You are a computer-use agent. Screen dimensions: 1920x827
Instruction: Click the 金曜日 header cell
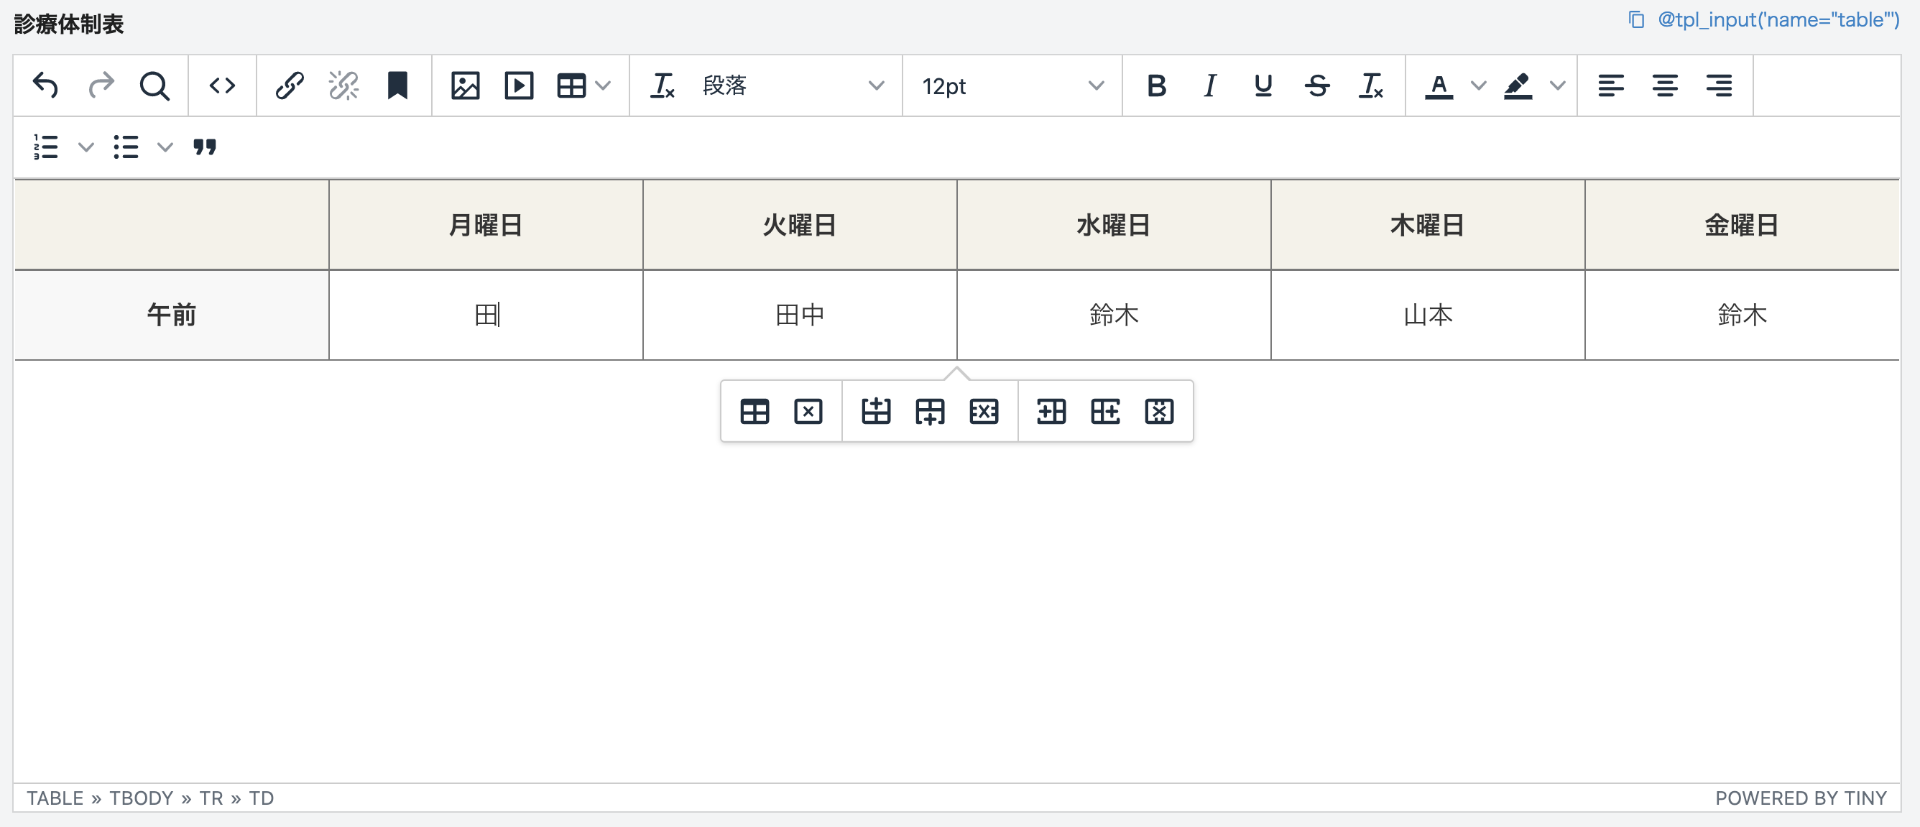tap(1742, 225)
